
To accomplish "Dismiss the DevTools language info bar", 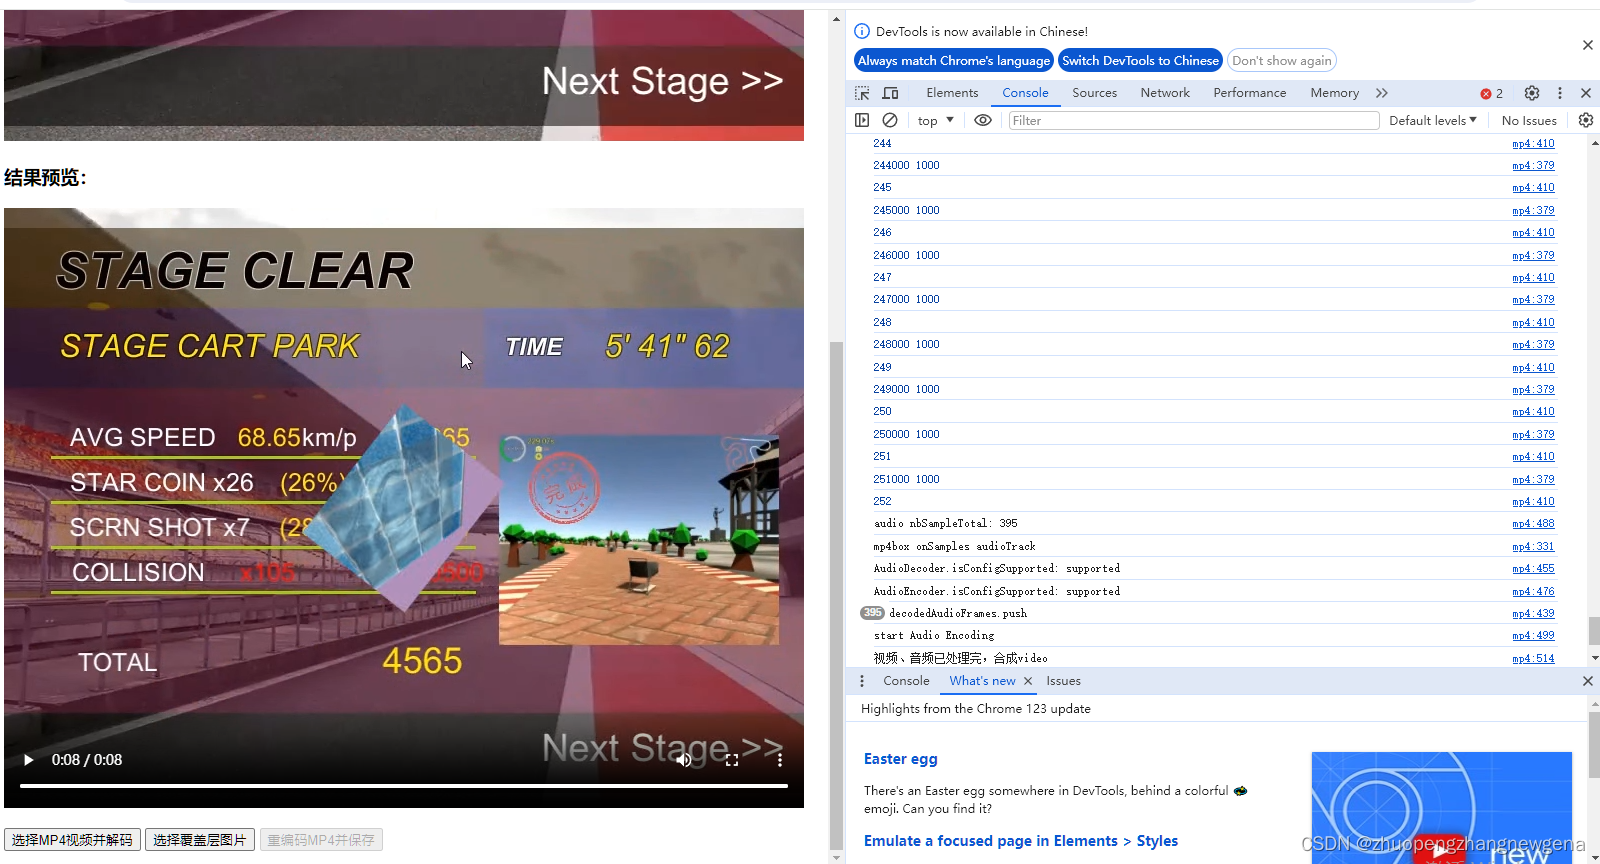I will click(x=1588, y=45).
